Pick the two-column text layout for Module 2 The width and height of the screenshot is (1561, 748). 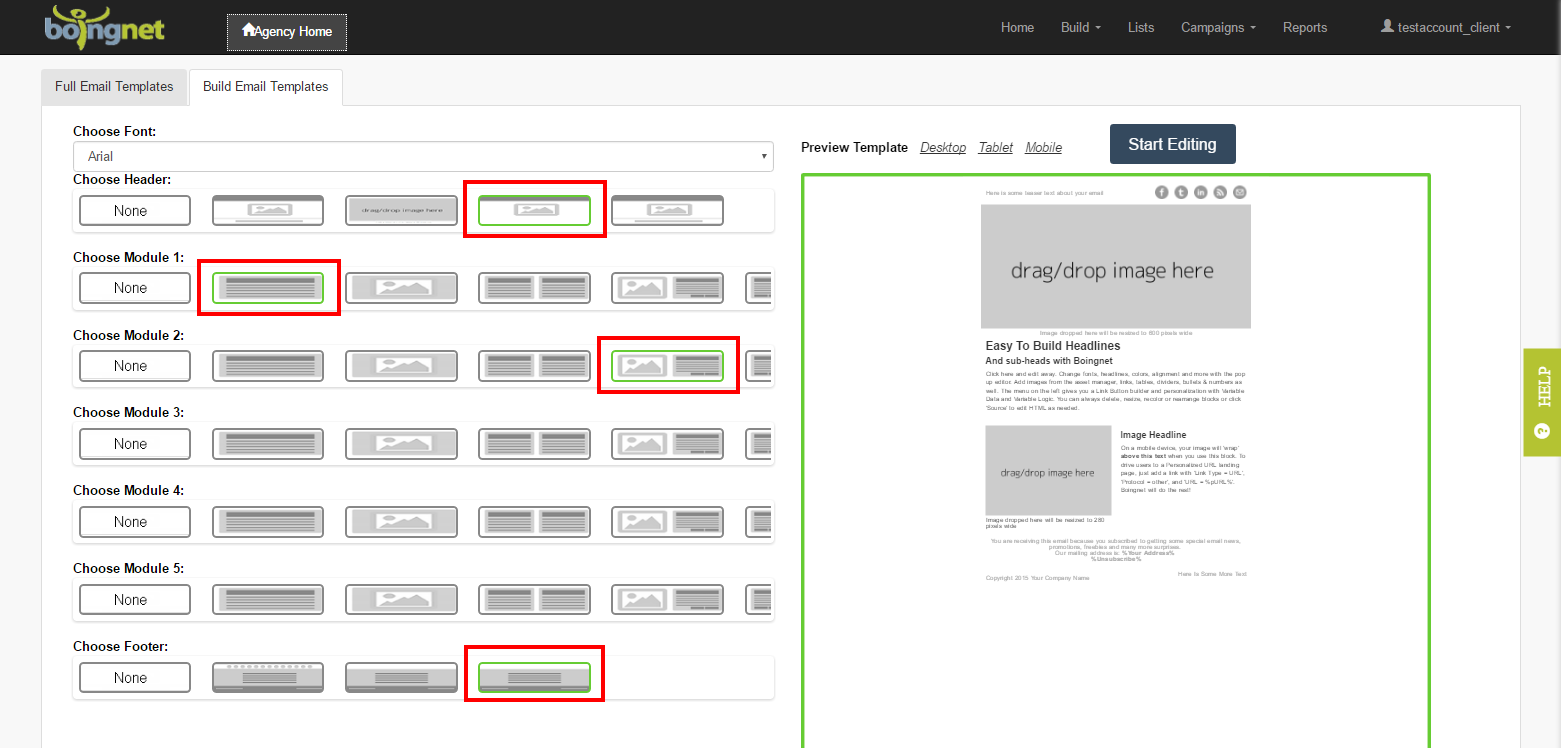[534, 366]
